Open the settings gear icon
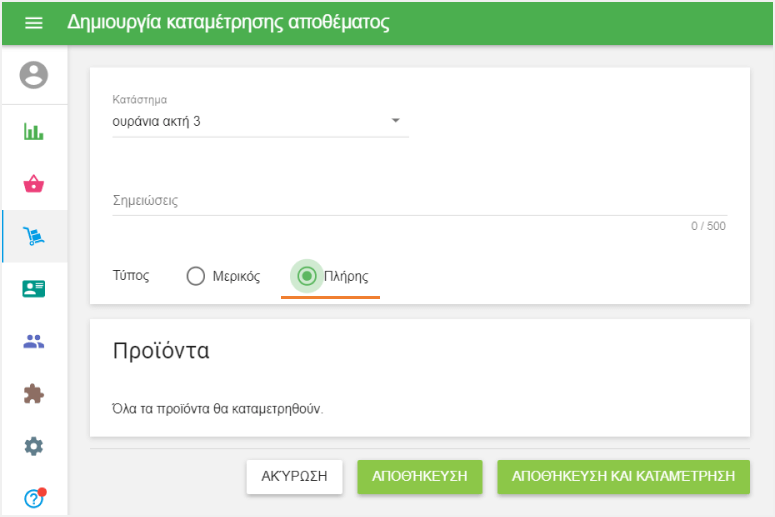 [x=34, y=446]
